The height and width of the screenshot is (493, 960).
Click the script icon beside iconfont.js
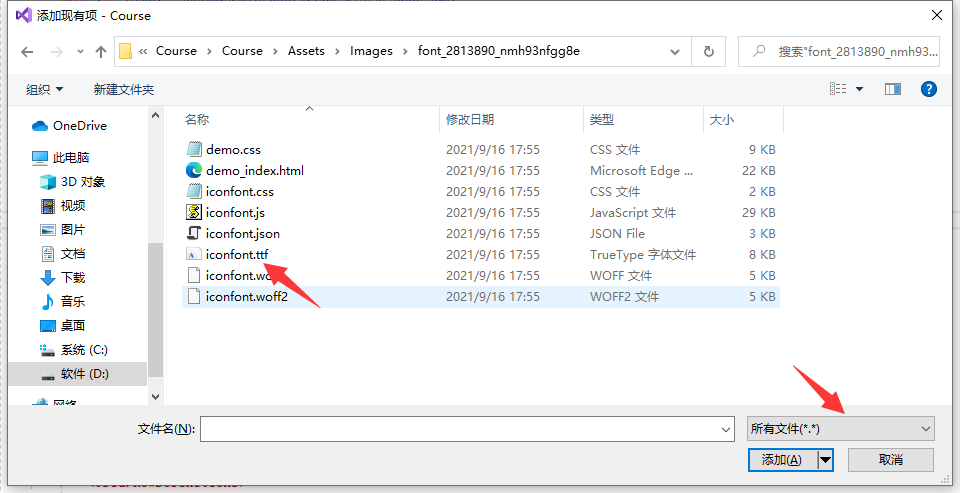click(194, 213)
